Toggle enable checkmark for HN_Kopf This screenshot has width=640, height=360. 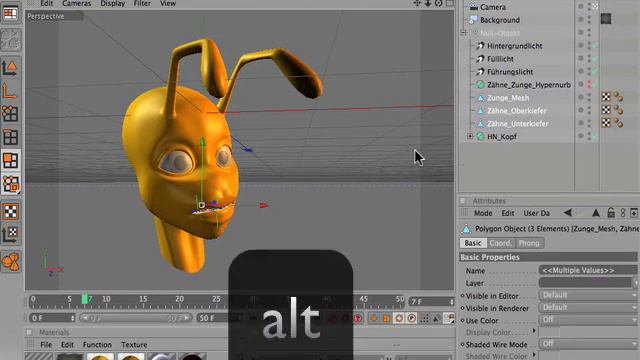[595, 137]
